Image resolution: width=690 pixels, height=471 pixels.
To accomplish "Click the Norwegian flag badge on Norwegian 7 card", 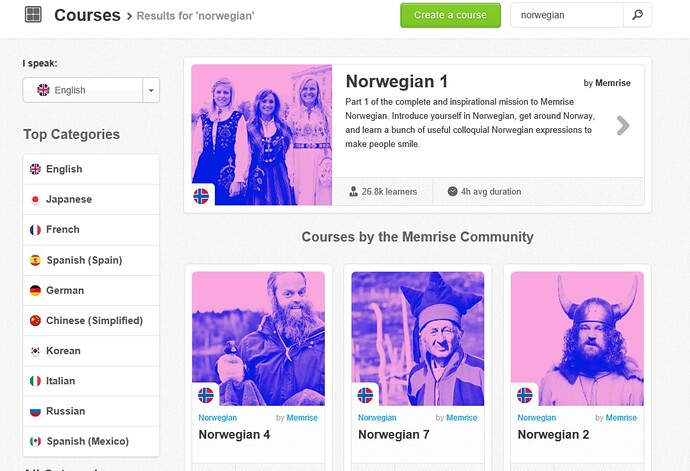I will [365, 395].
